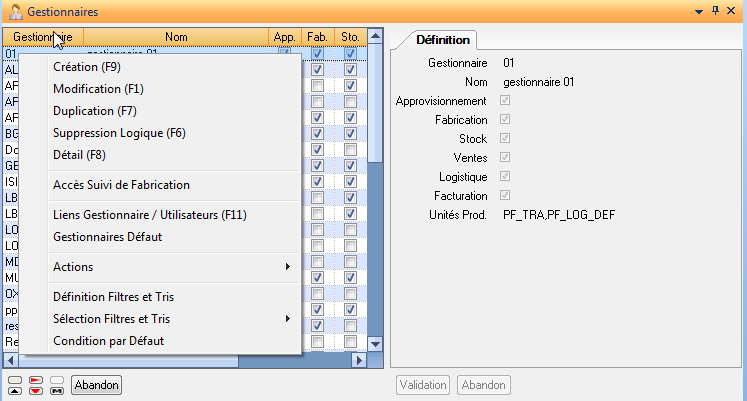Click the Gestionnaires user icon in title bar

tap(15, 10)
